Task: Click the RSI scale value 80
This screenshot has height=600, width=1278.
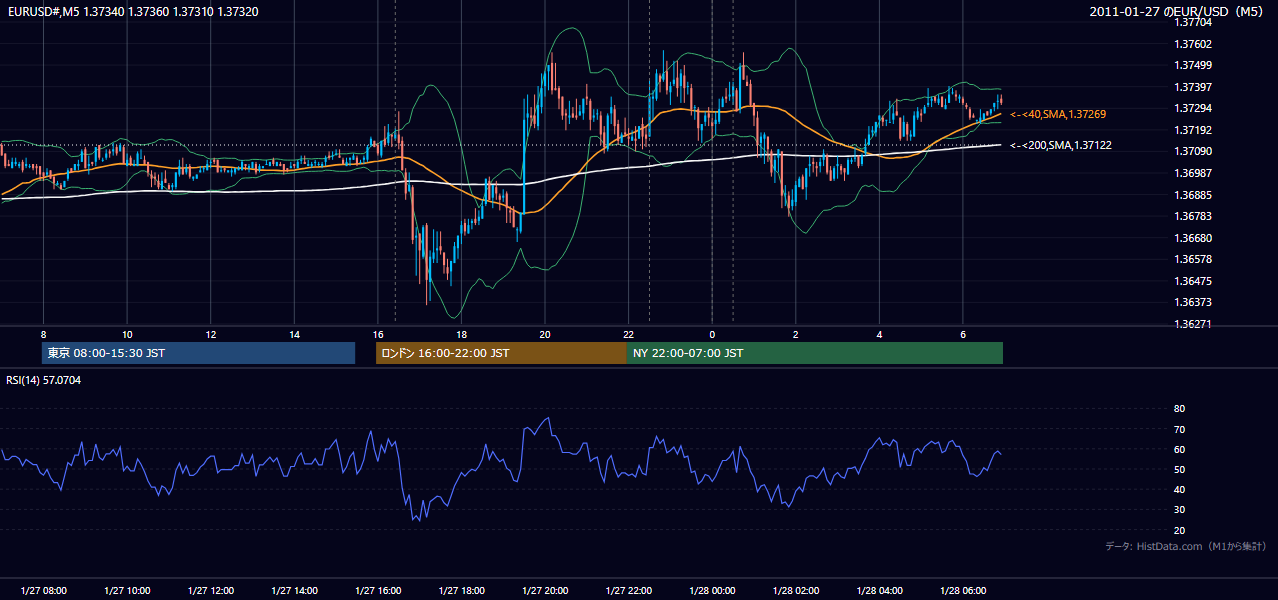Action: click(x=1179, y=409)
